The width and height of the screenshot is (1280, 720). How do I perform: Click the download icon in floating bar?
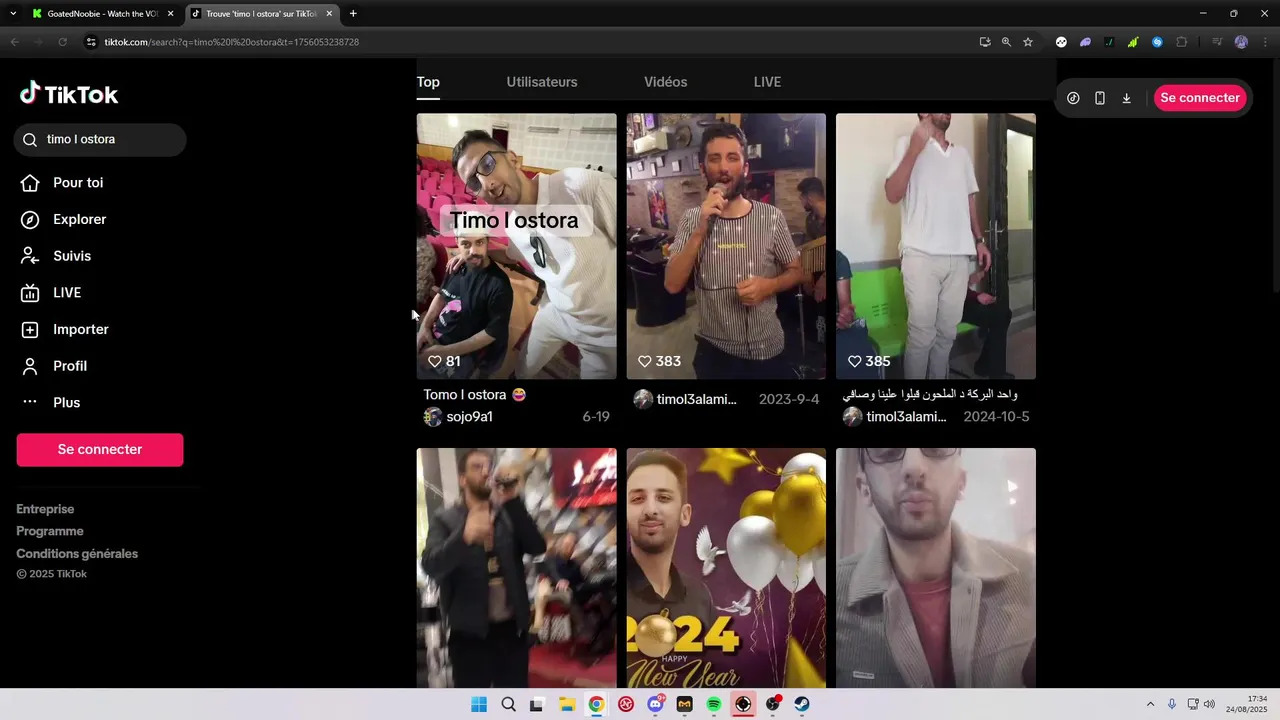(x=1126, y=98)
